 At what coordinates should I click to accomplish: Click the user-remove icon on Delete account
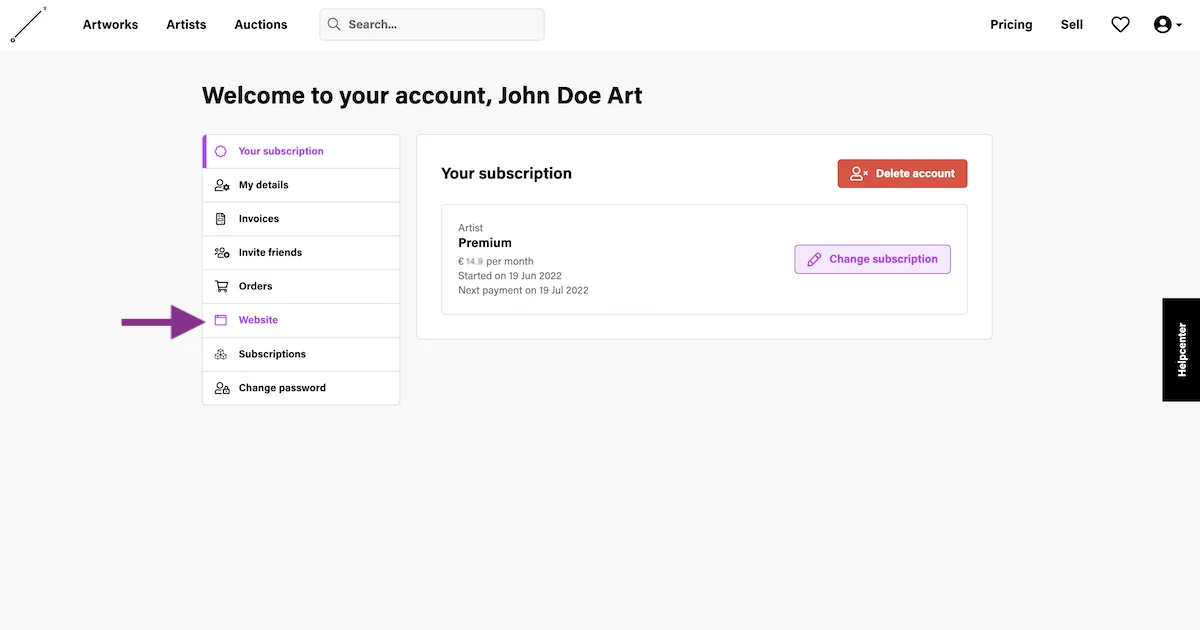(x=859, y=173)
